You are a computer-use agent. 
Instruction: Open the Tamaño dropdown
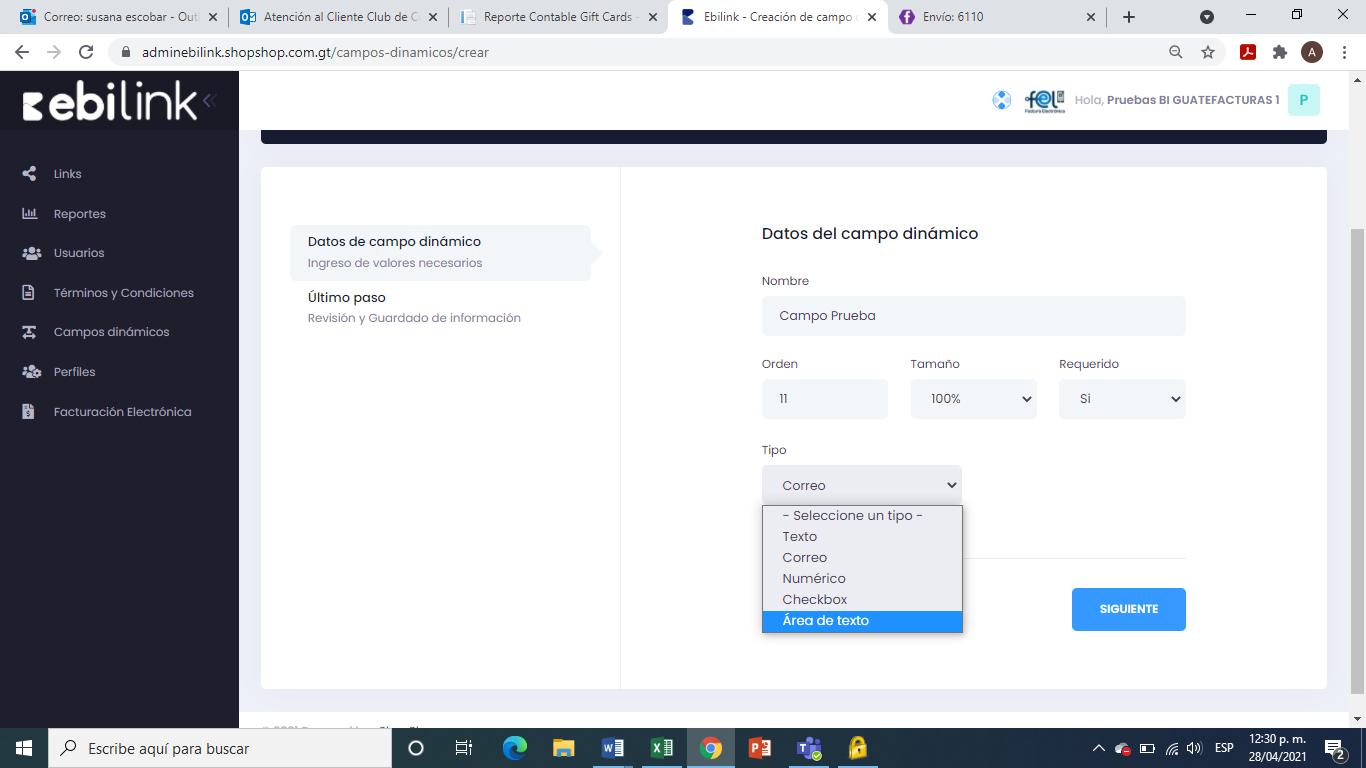(x=973, y=399)
